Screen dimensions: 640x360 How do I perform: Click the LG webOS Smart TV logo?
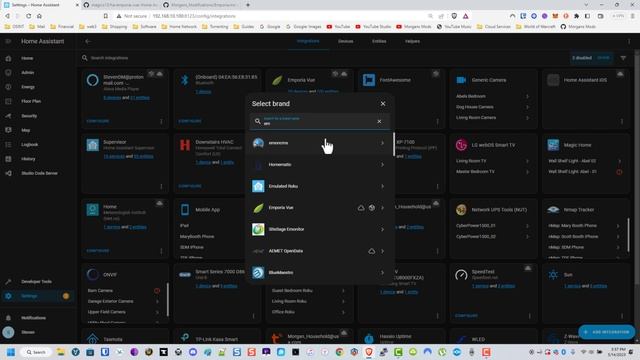[x=461, y=145]
